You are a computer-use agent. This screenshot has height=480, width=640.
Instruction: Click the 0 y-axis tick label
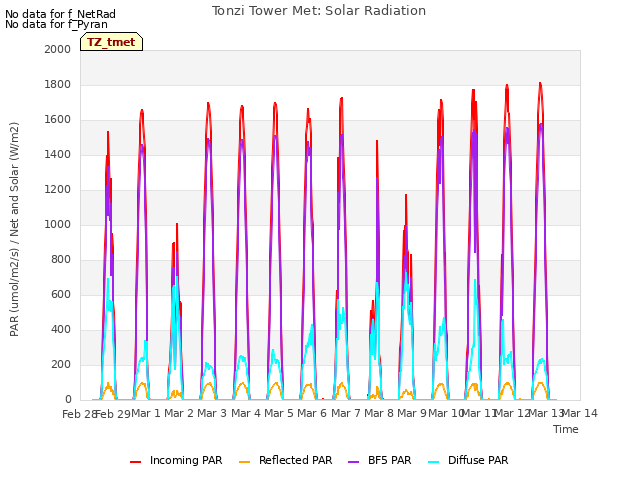click(x=68, y=400)
